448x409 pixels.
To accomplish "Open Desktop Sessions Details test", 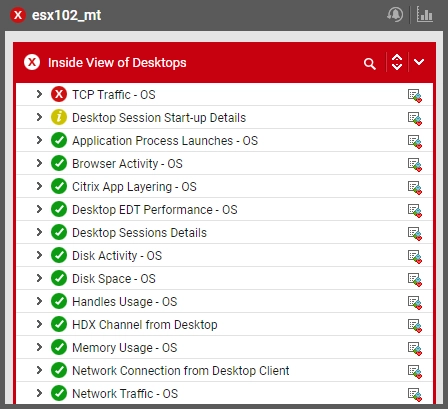I will tap(139, 233).
